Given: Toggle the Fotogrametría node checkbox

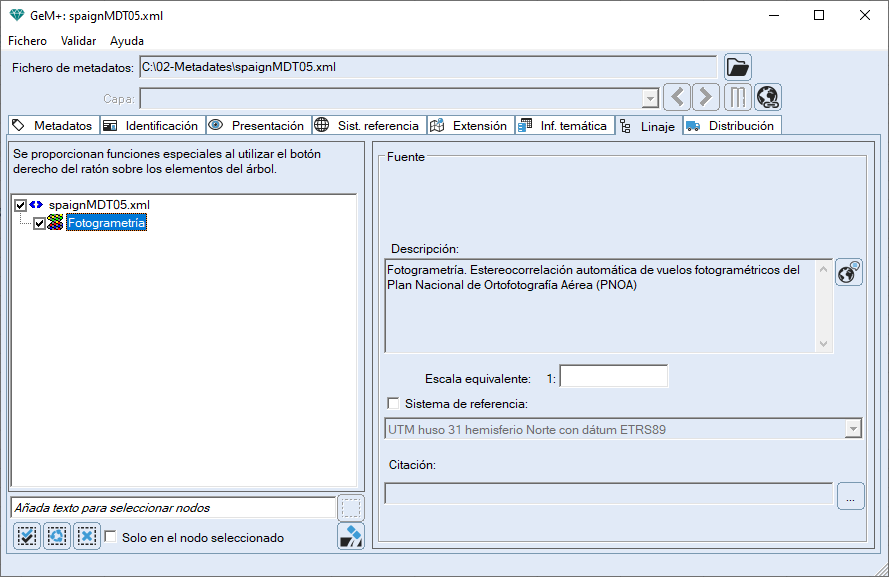Looking at the screenshot, I should pos(40,224).
